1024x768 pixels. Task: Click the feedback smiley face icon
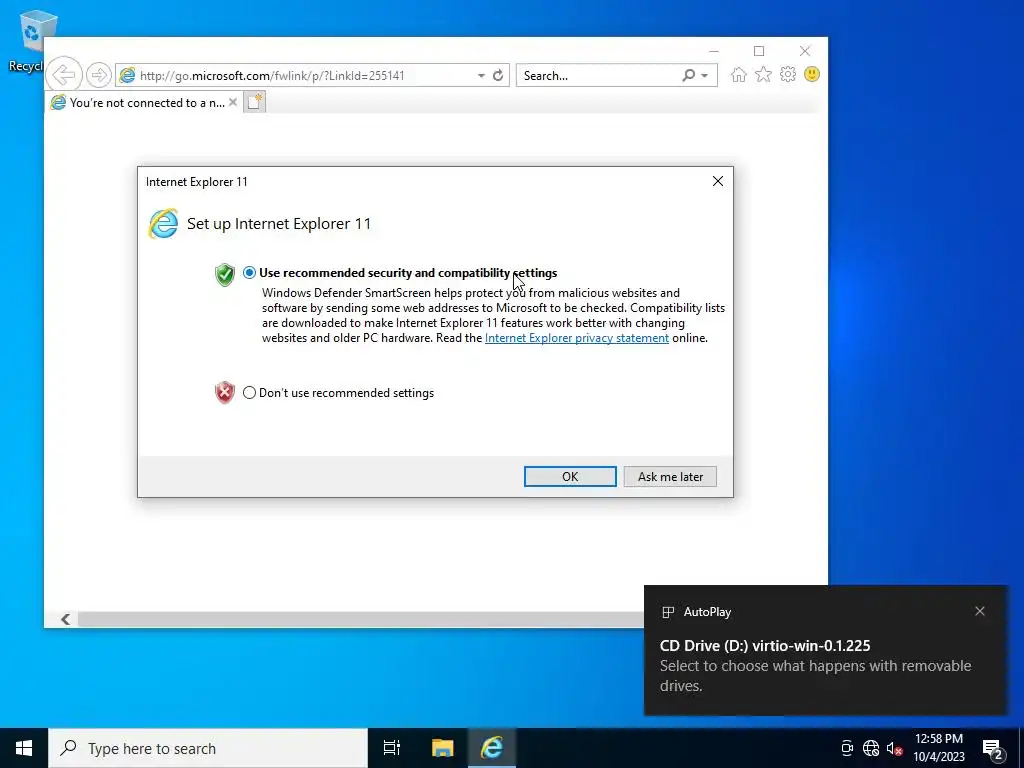click(812, 74)
